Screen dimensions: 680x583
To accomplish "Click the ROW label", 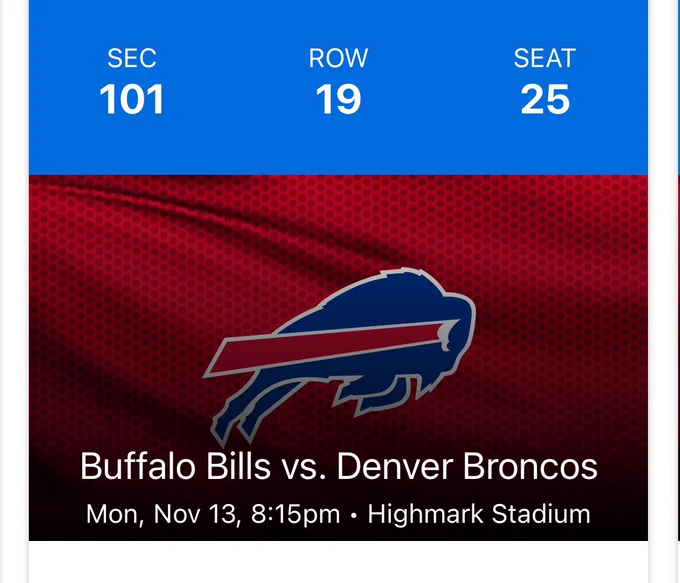I will point(338,58).
